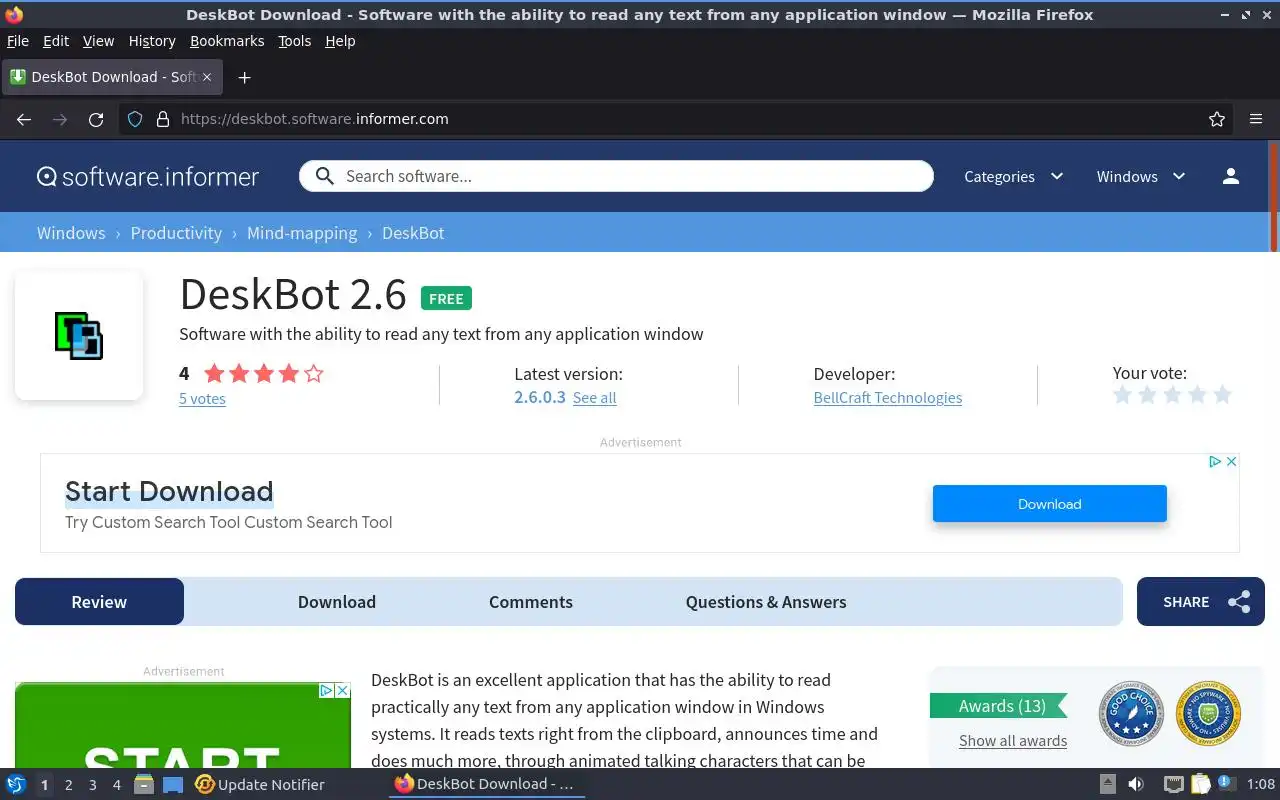
Task: Switch to the Comments tab
Action: 531,602
